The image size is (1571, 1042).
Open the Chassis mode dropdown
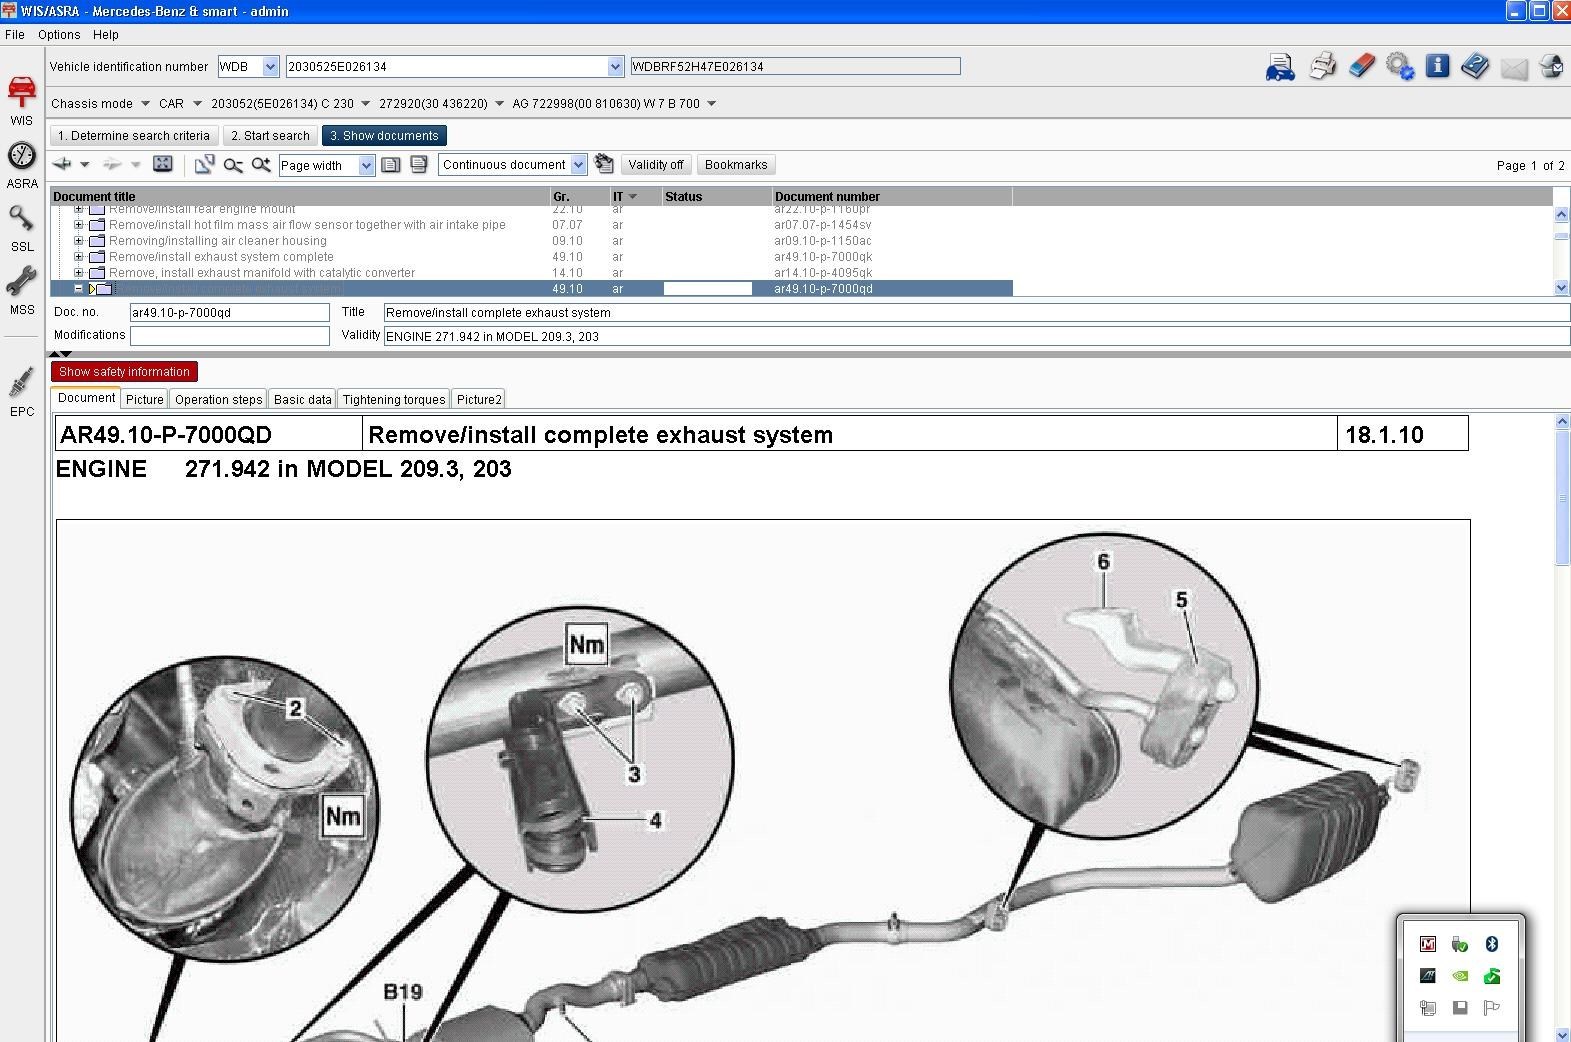pos(145,104)
